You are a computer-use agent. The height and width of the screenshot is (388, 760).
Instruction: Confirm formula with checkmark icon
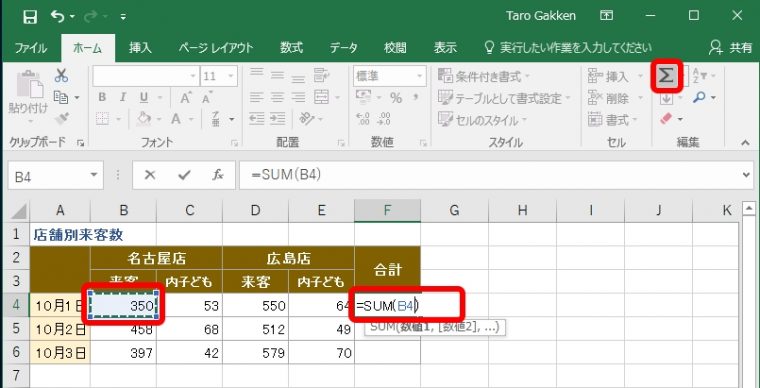184,175
